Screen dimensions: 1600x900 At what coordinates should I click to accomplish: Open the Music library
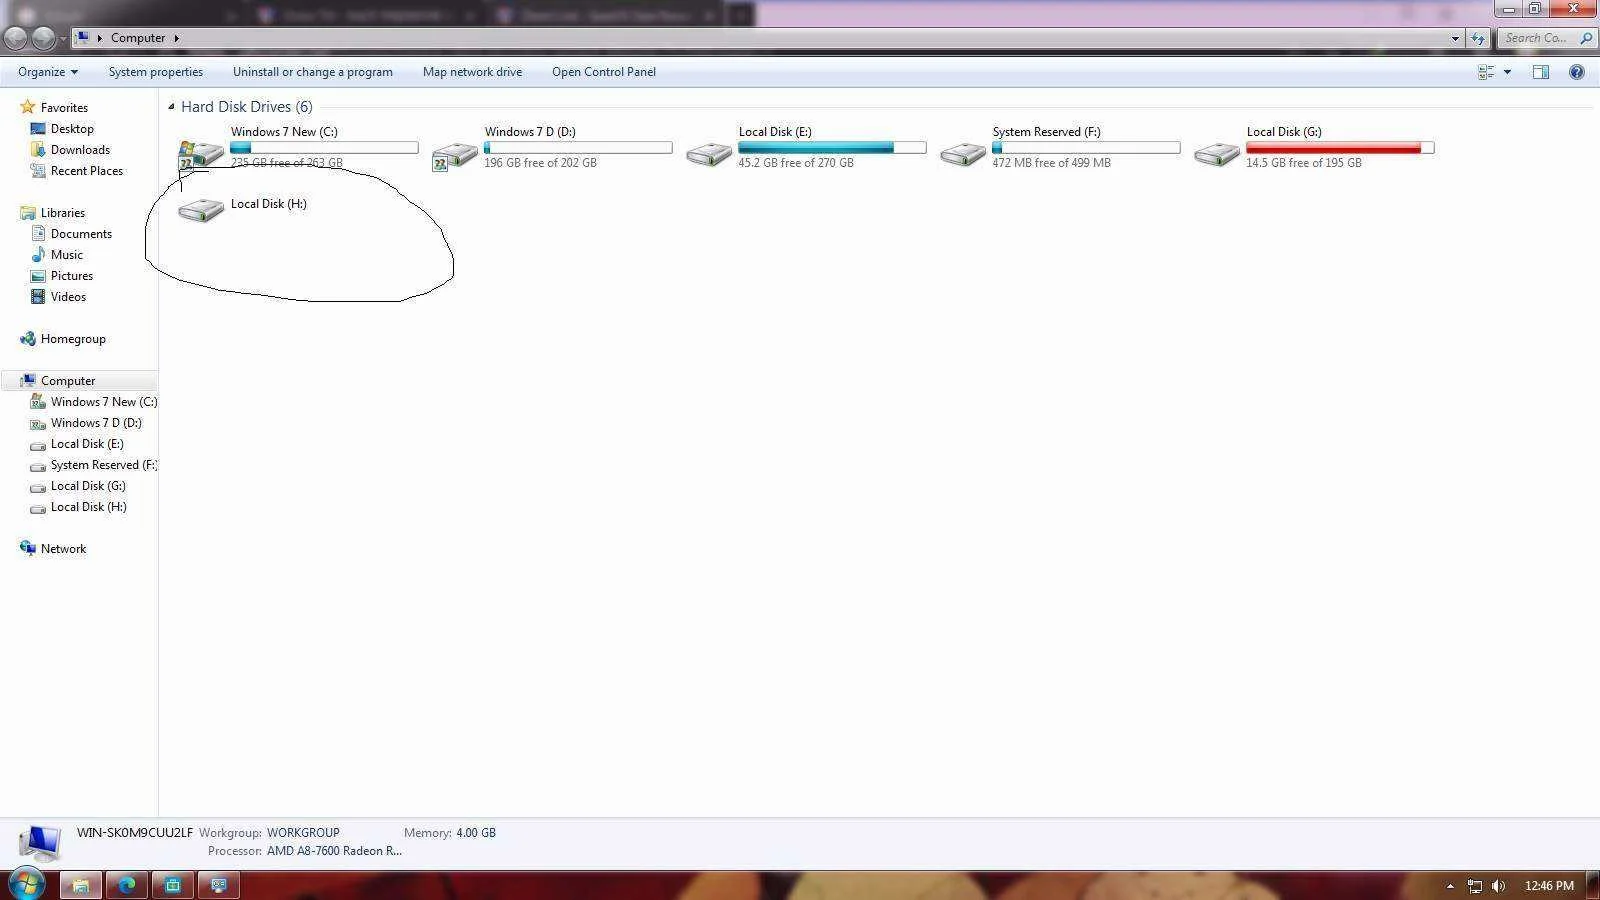coord(66,255)
